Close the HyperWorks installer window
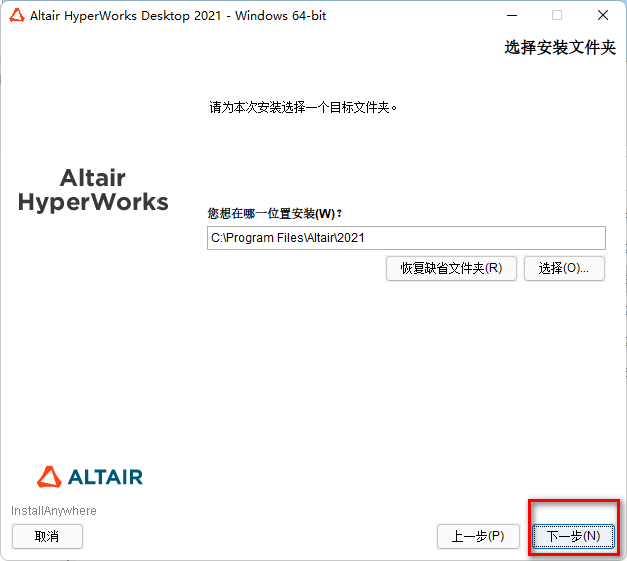This screenshot has width=627, height=561. (x=603, y=15)
